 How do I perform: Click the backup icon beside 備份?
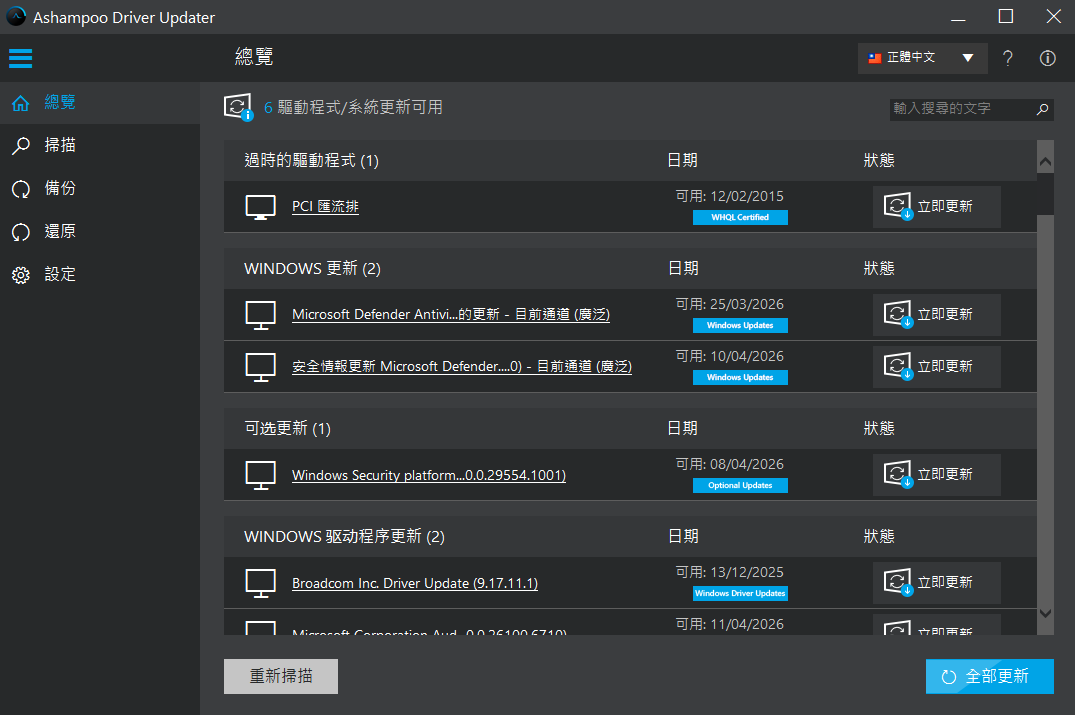pos(21,189)
